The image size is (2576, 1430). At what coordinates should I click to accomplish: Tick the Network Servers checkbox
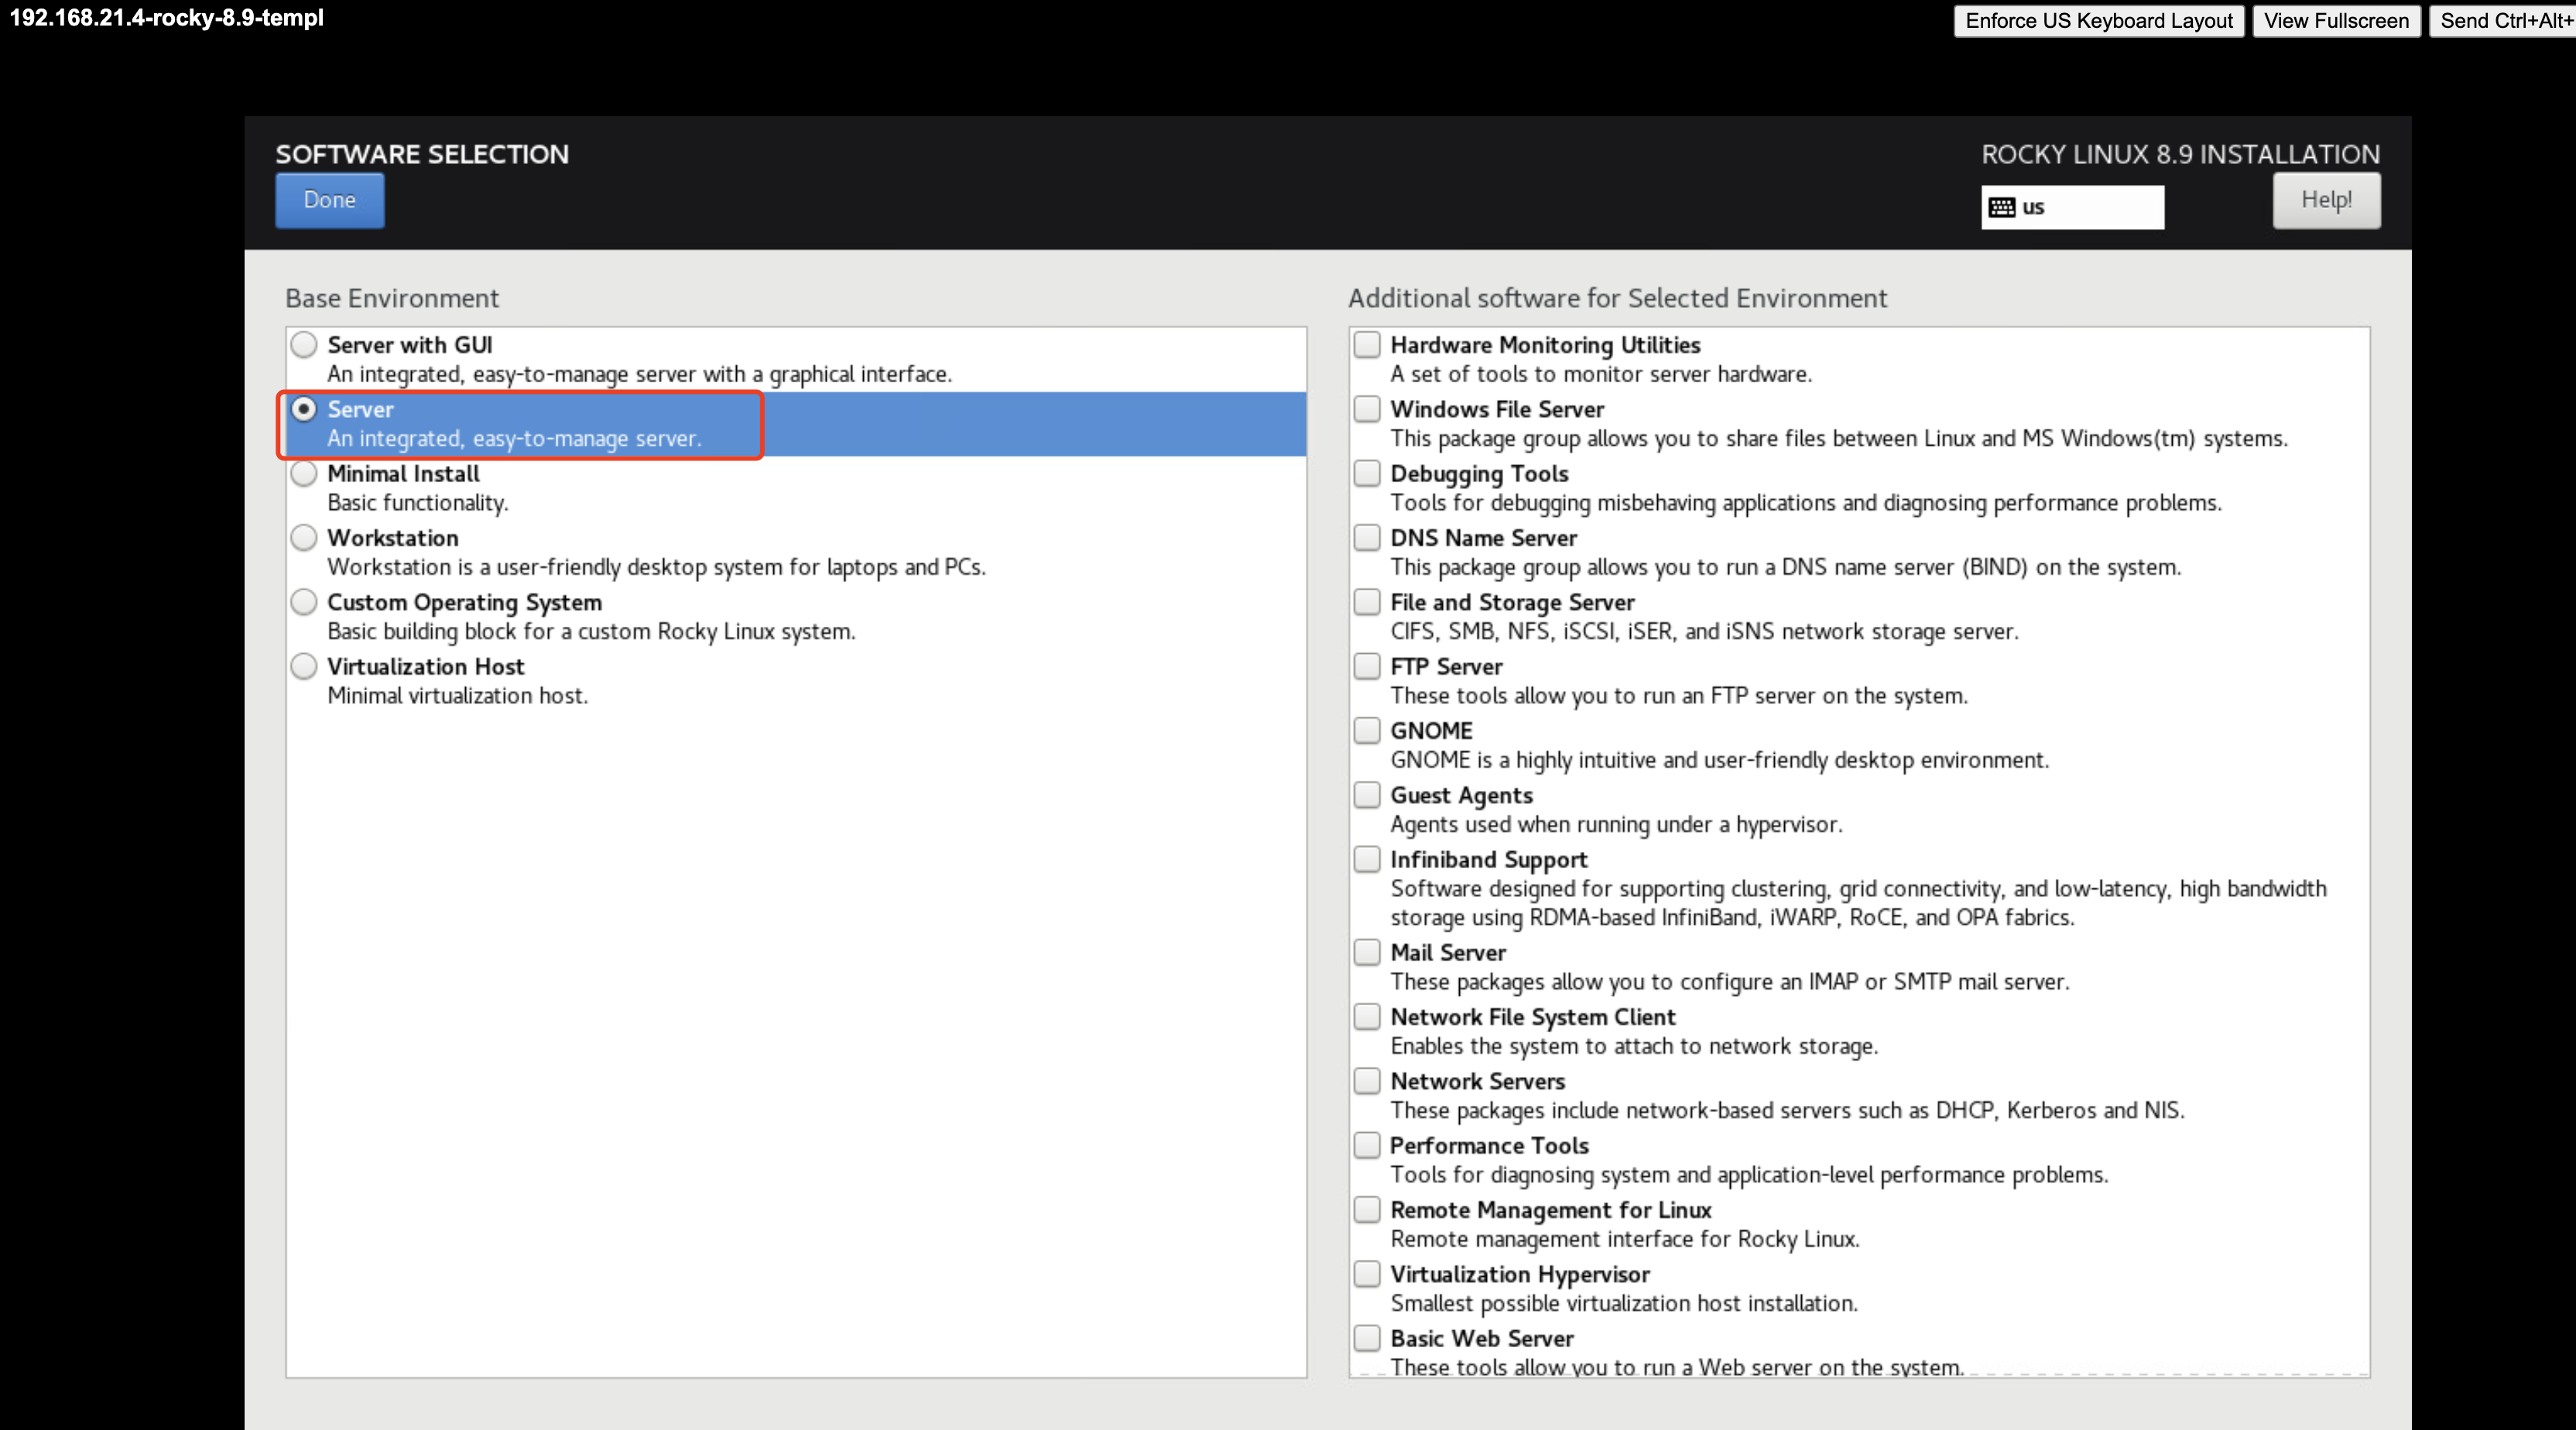(x=1367, y=1081)
